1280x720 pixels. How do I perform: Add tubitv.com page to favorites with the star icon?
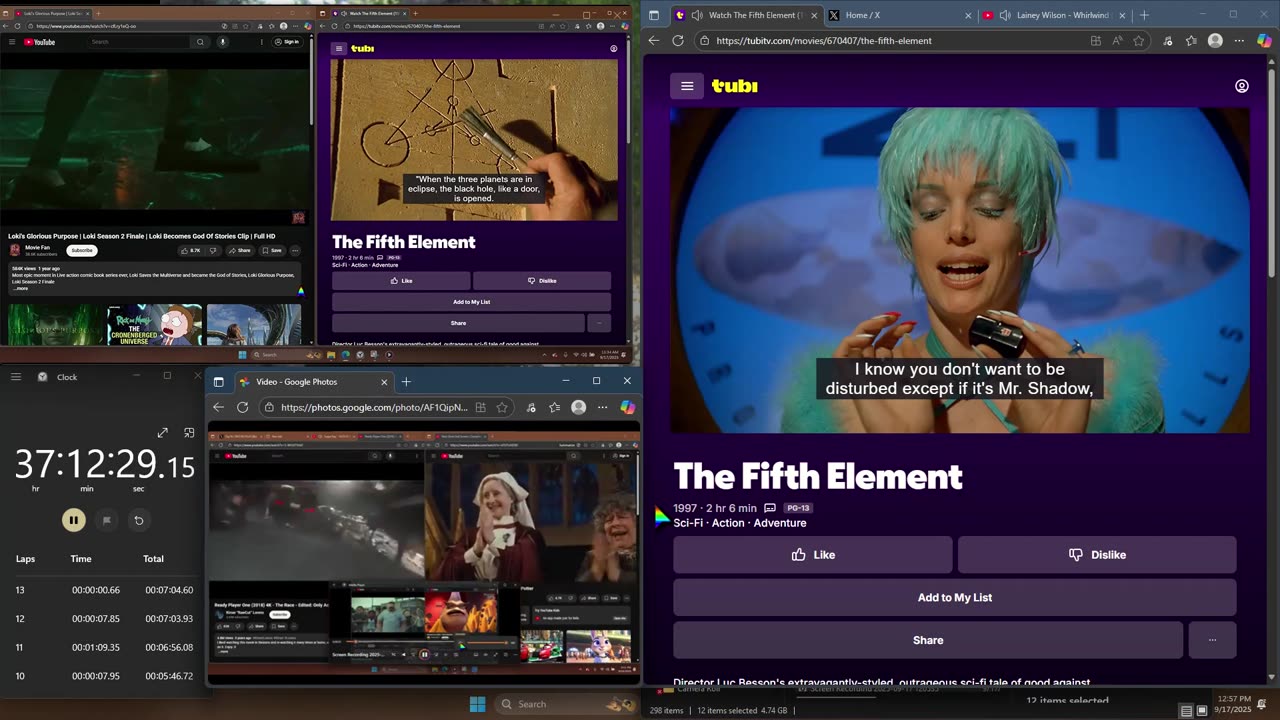tap(1139, 41)
